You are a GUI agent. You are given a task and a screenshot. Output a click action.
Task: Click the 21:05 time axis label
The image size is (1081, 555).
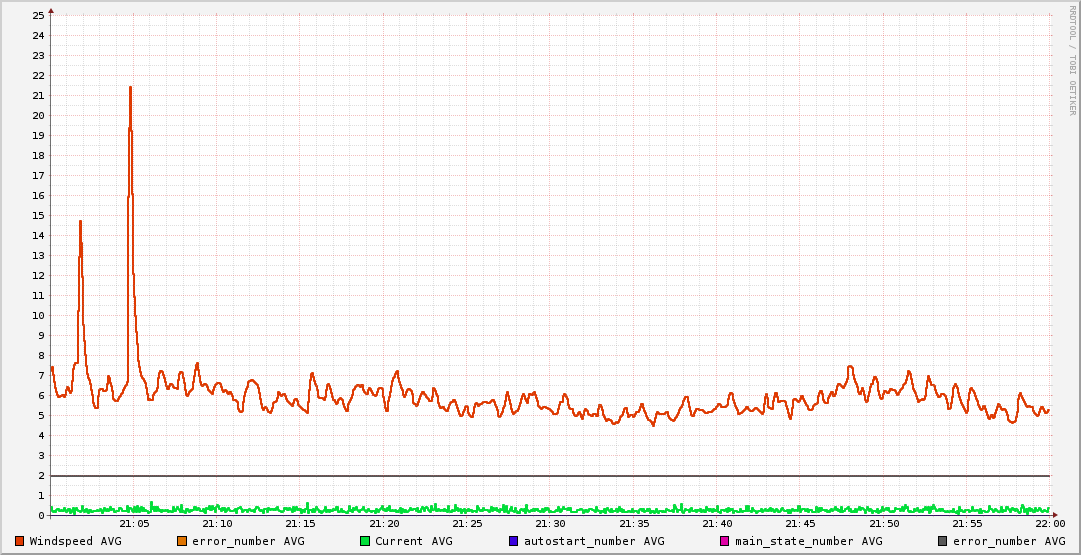point(134,523)
